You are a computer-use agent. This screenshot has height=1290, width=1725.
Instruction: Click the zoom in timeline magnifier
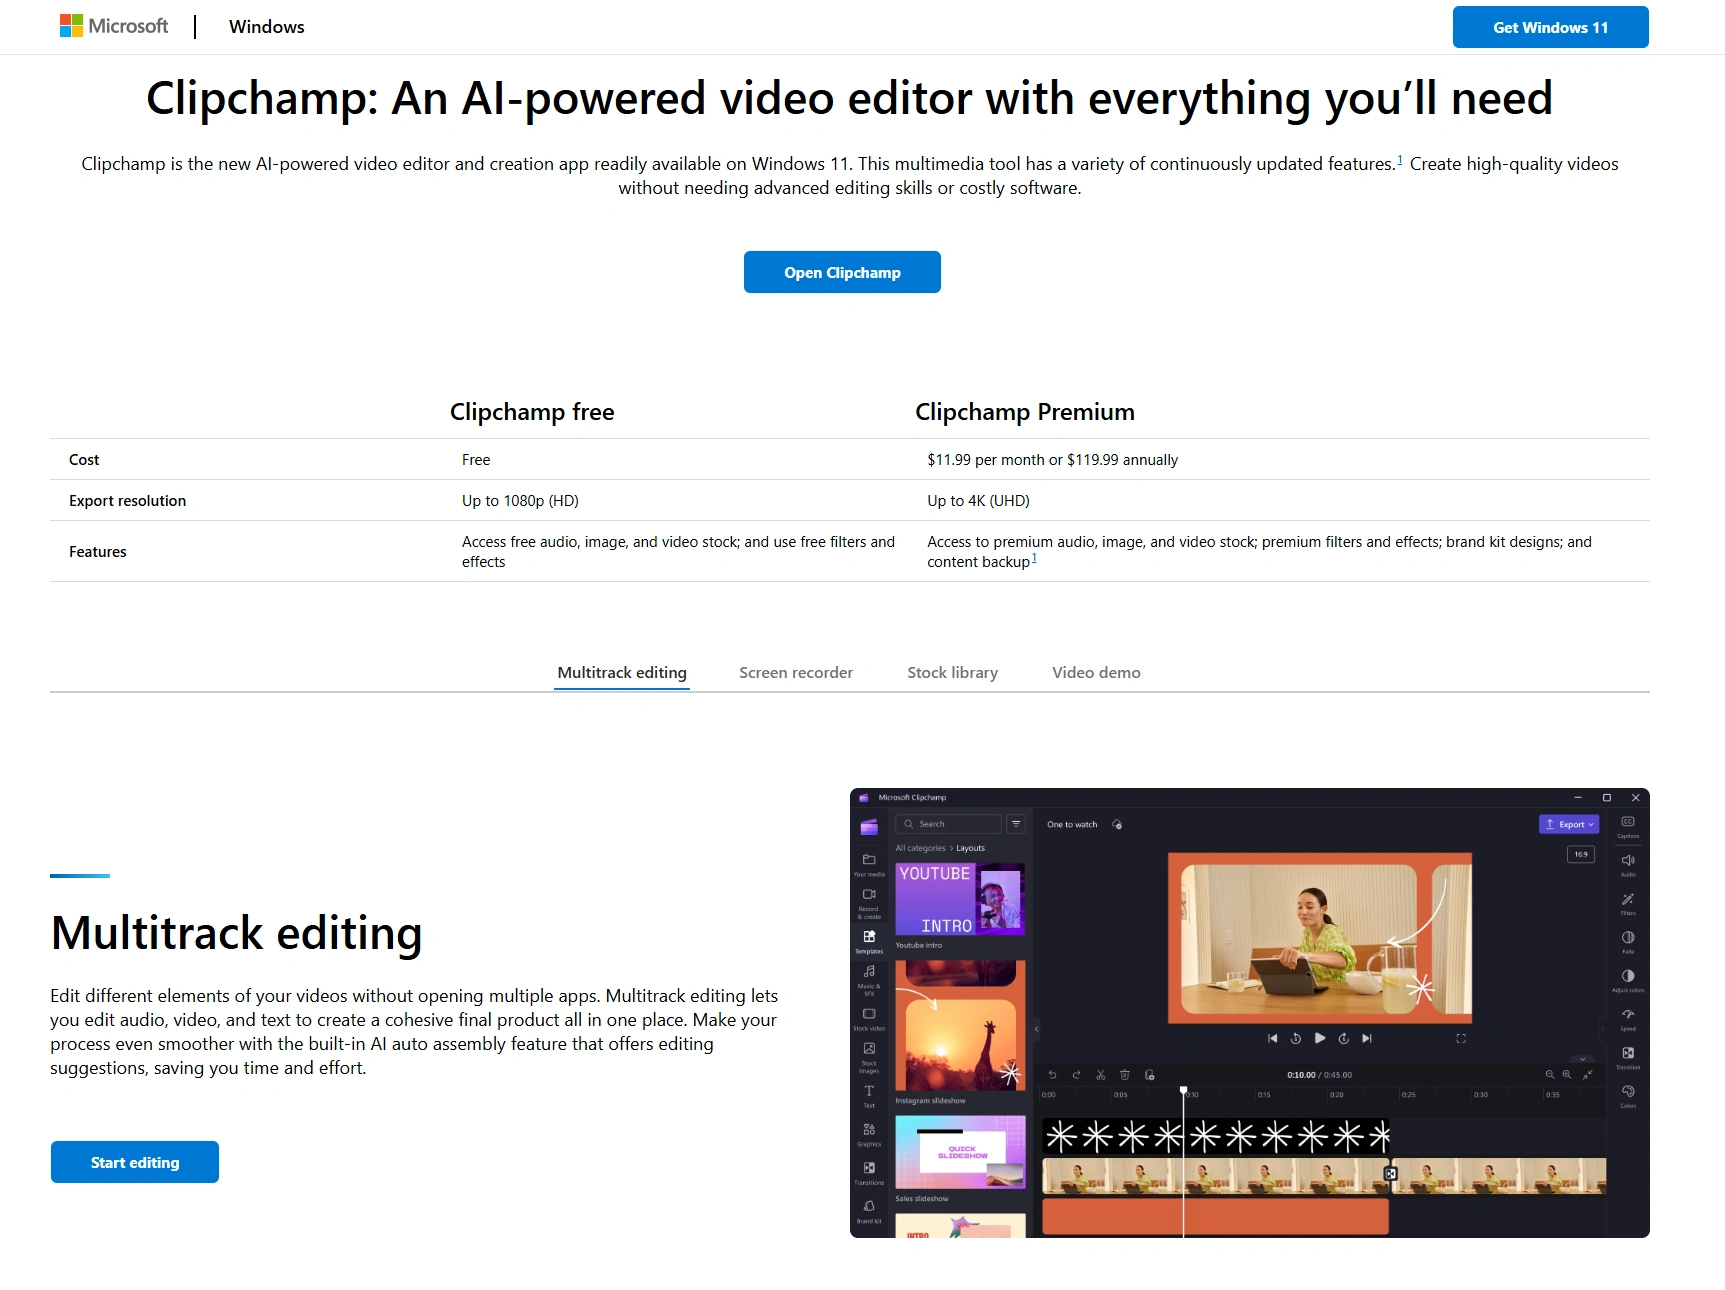pyautogui.click(x=1567, y=1074)
